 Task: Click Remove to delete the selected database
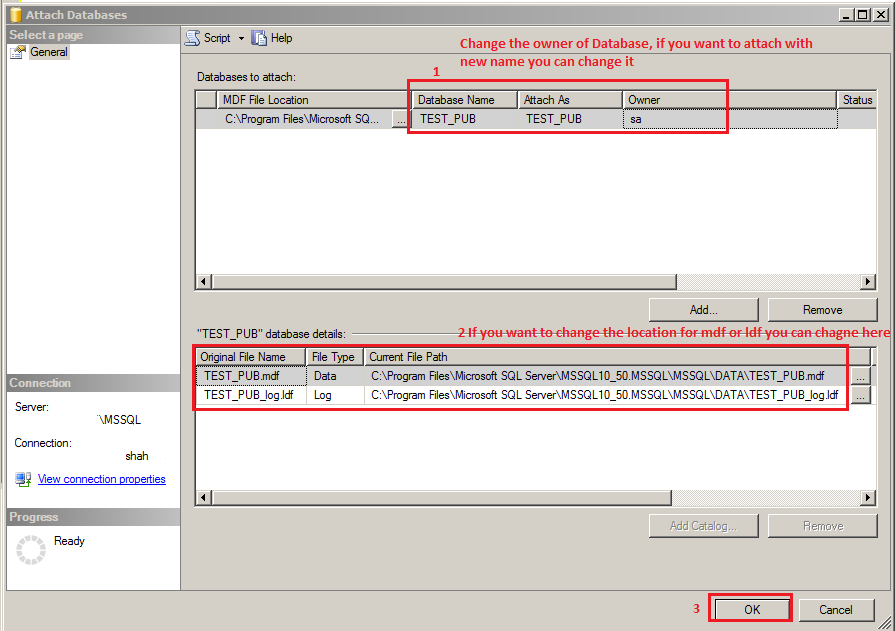pos(822,309)
